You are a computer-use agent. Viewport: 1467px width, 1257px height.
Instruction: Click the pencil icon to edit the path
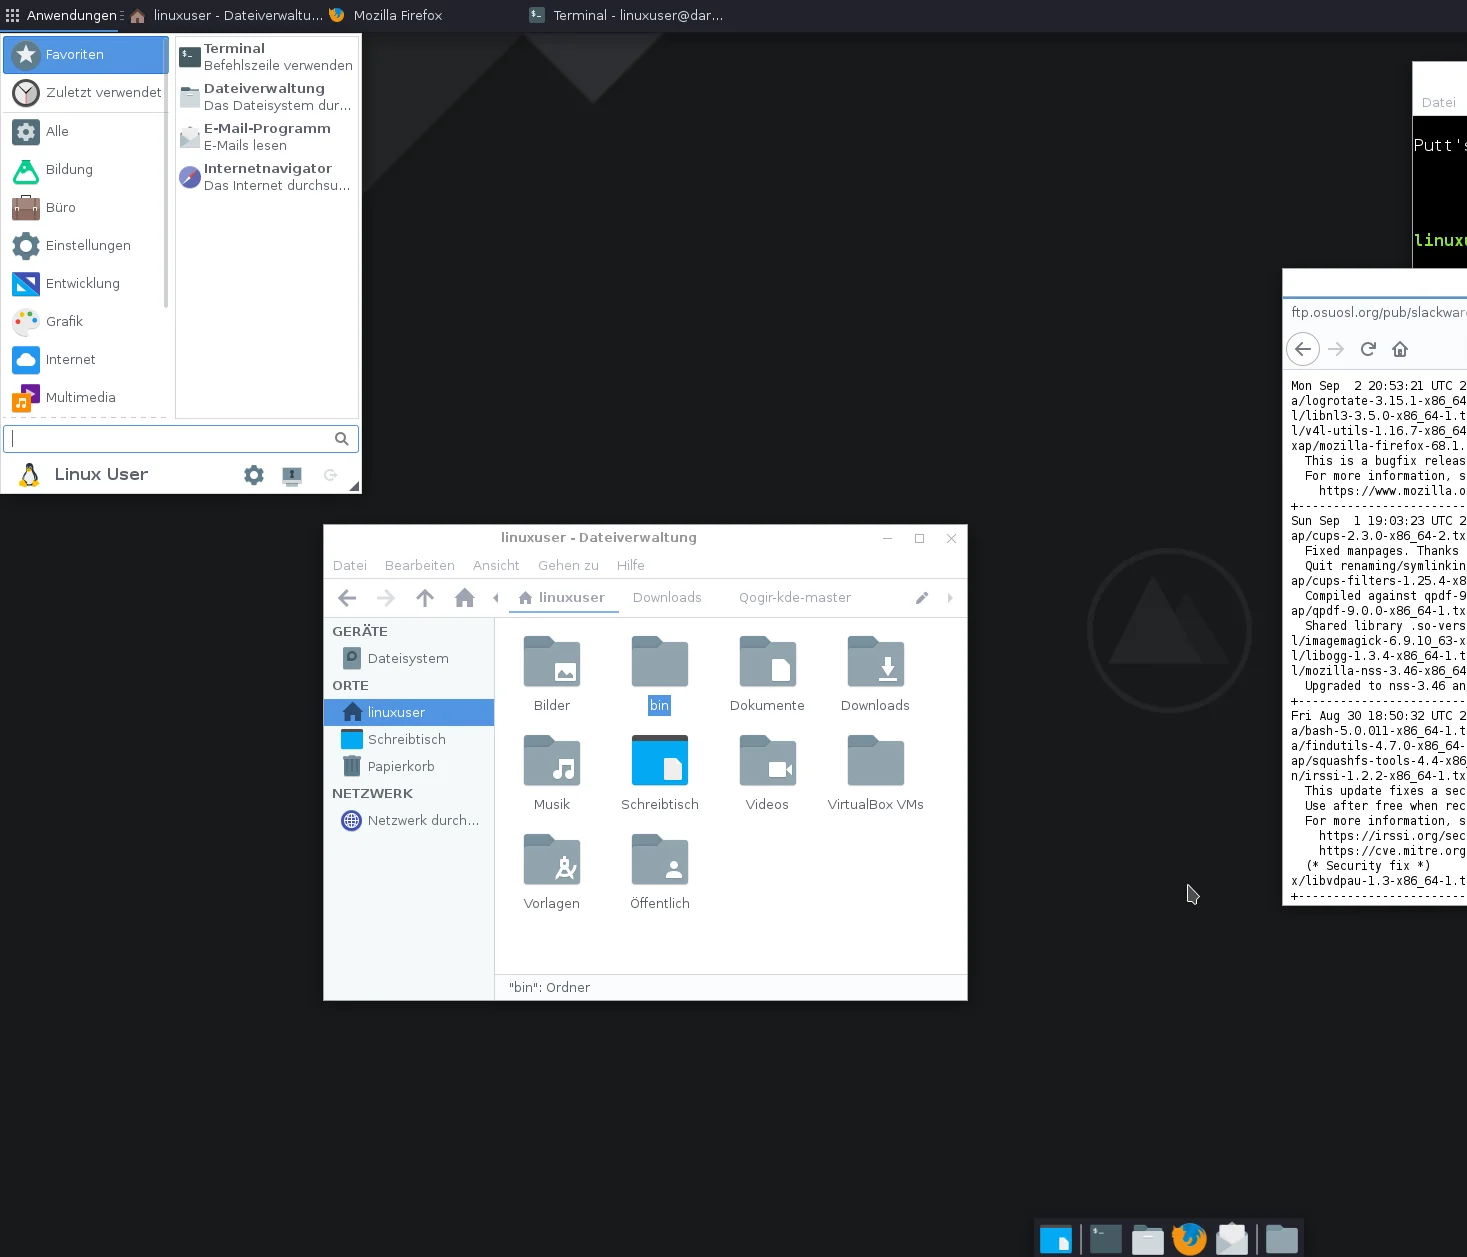922,598
